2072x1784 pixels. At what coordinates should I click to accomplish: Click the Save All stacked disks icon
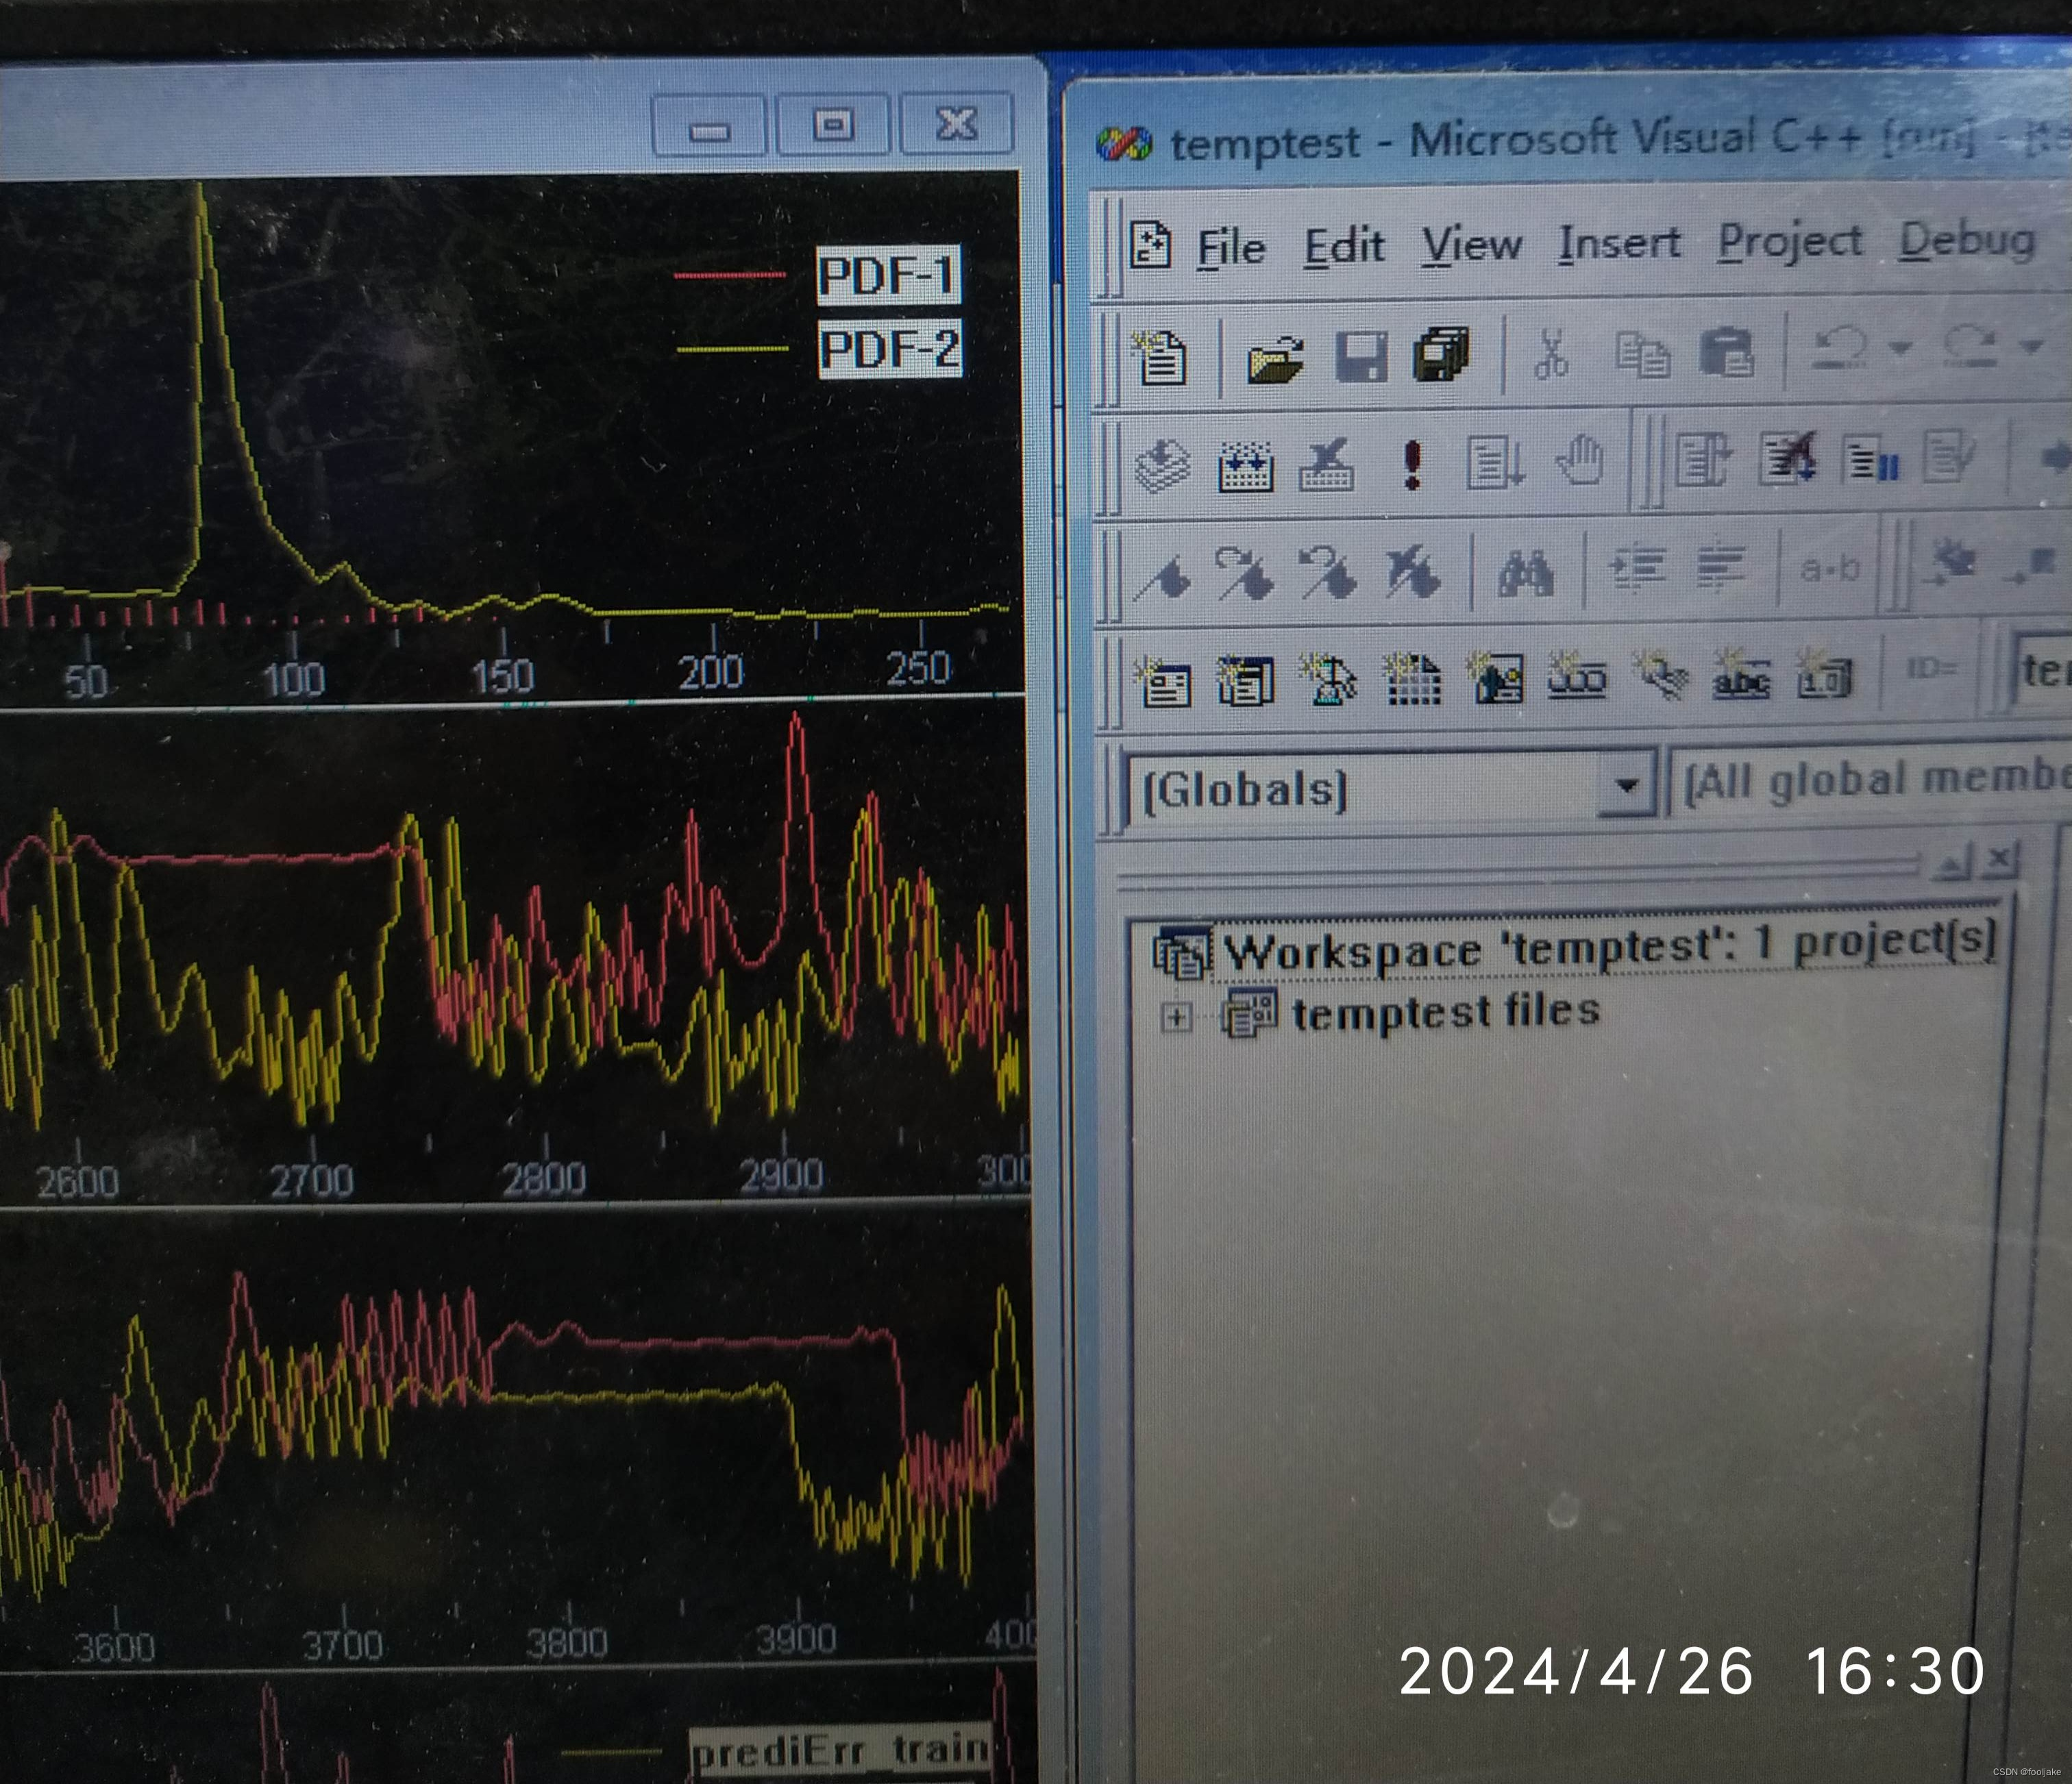1441,354
